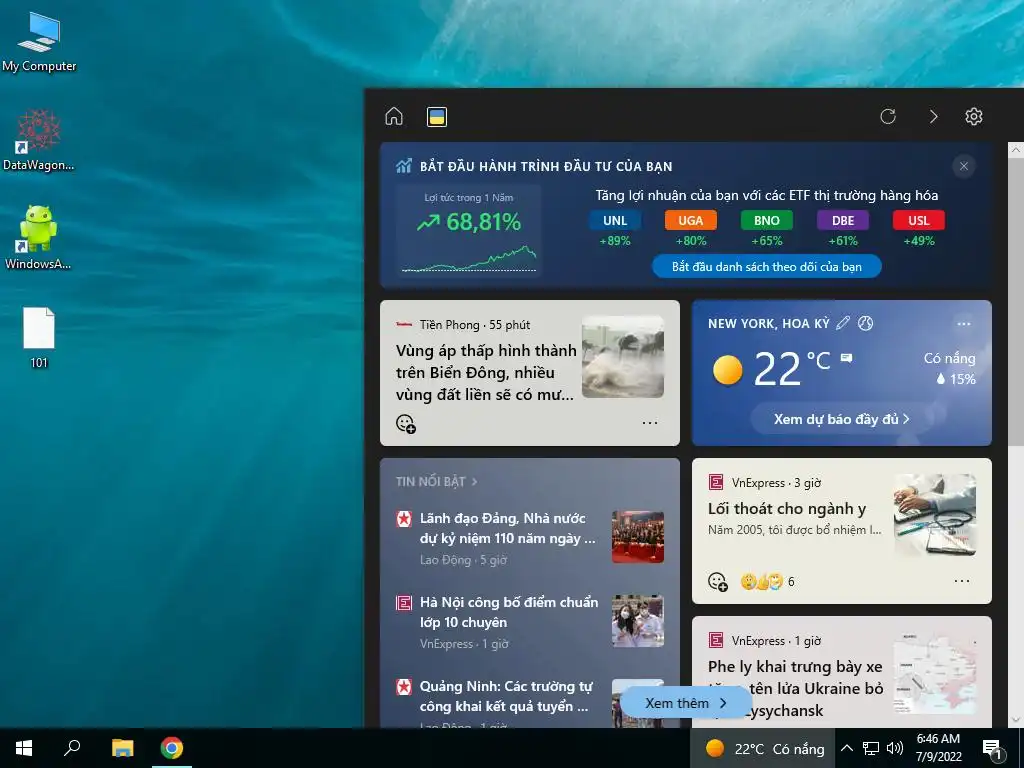This screenshot has height=768, width=1024.
Task: Switch to Google Chrome on taskbar
Action: (172, 748)
